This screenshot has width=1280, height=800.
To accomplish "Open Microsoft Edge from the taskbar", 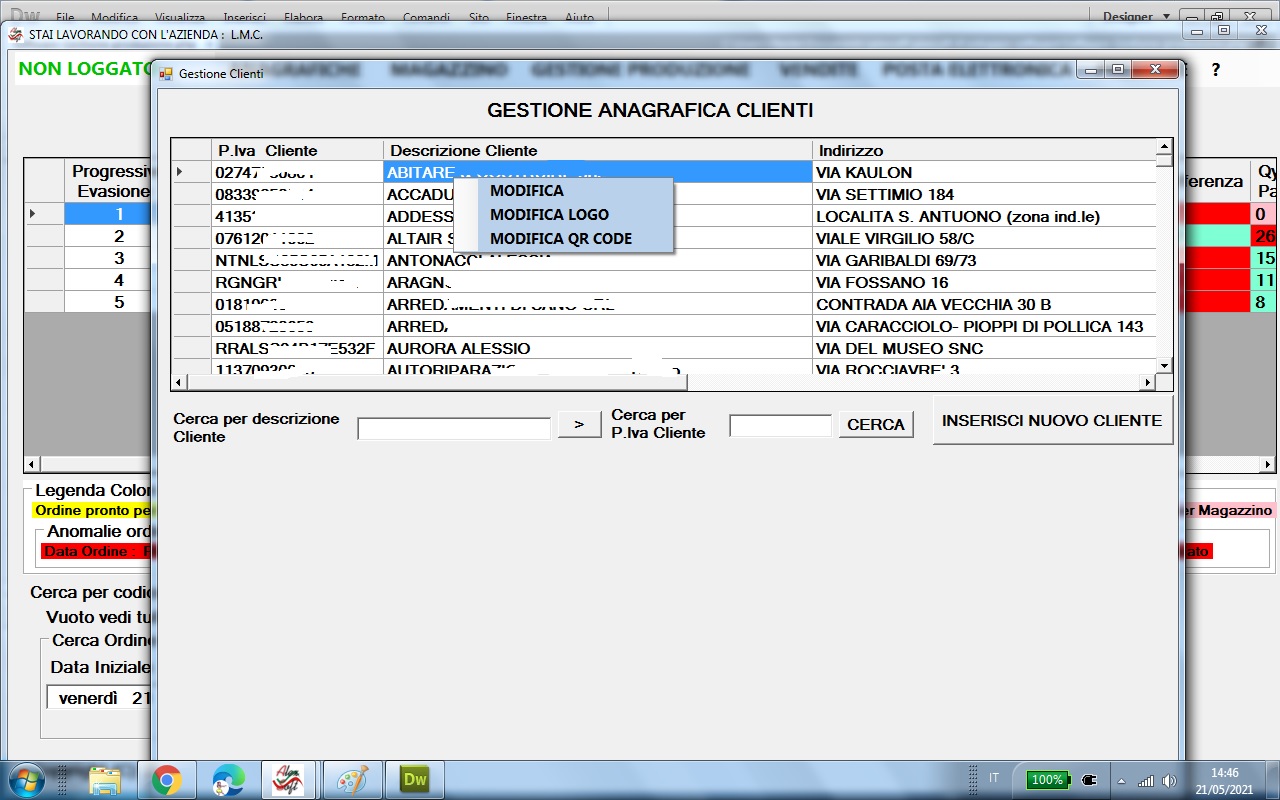I will pos(229,780).
